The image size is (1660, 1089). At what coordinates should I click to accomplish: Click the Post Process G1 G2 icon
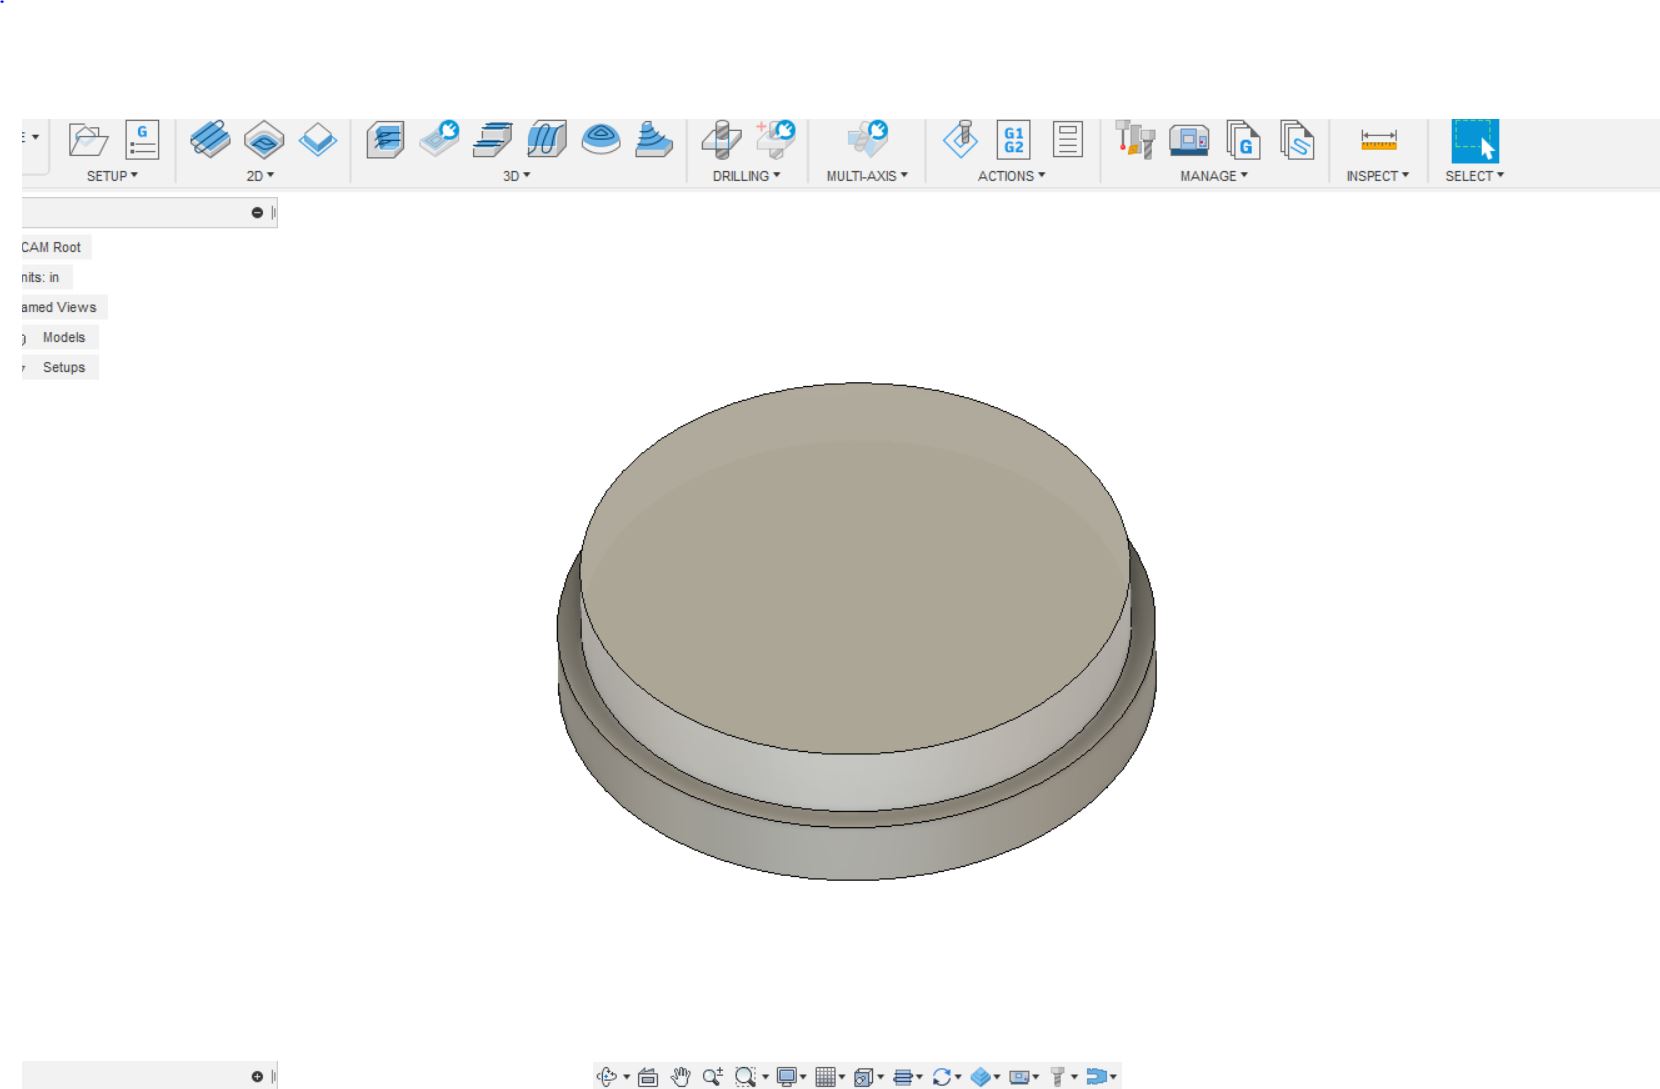point(1013,140)
